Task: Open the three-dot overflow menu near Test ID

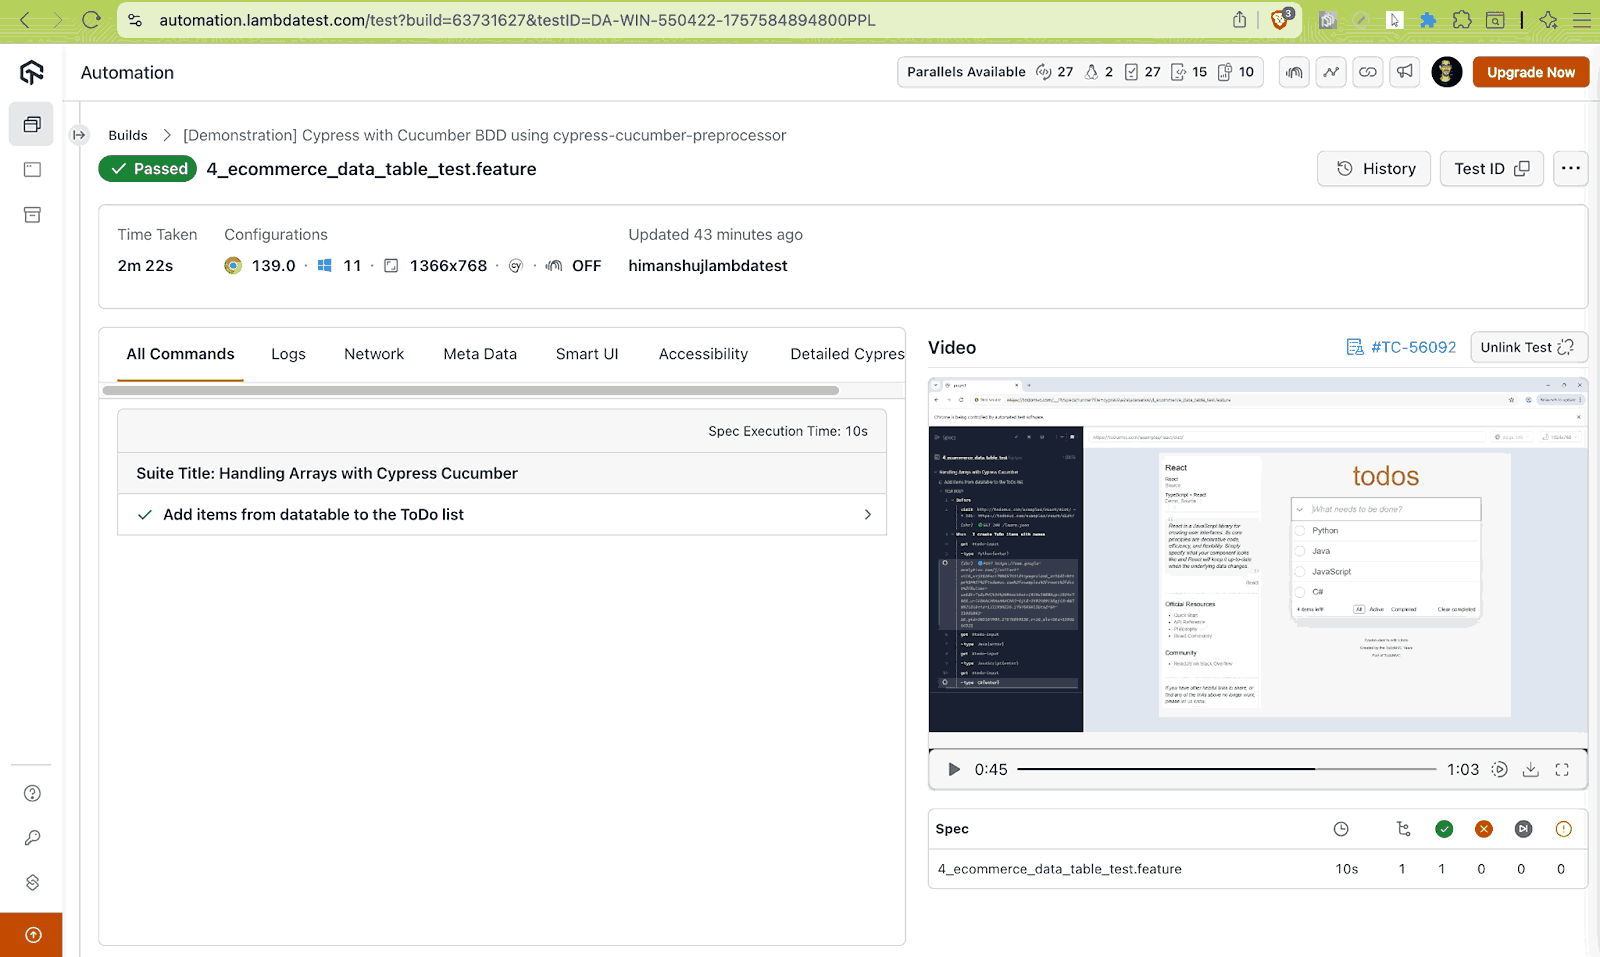Action: [1570, 168]
